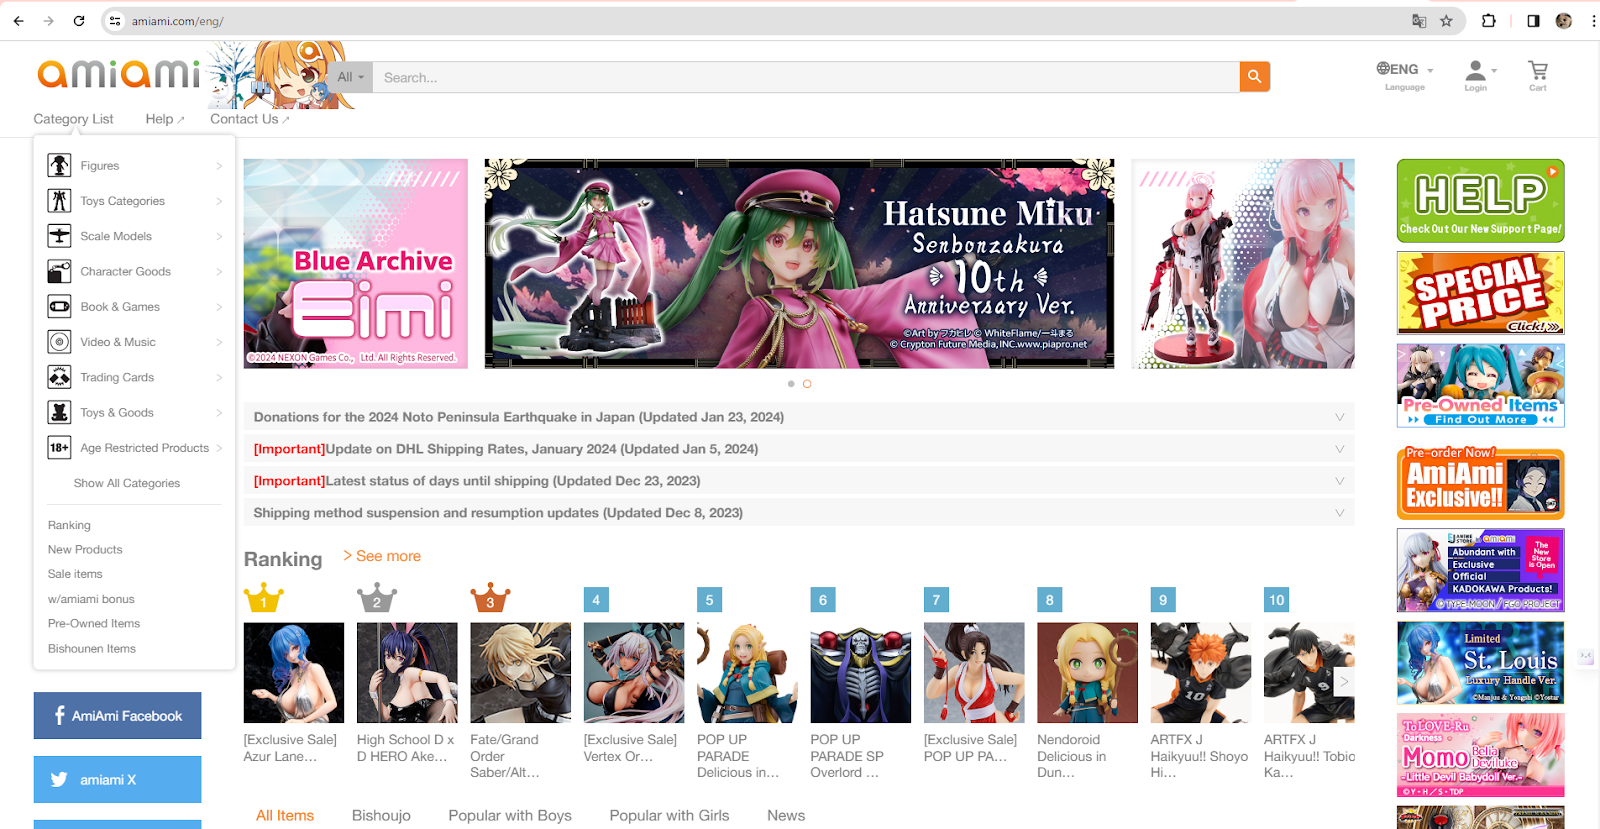Open the Ranking sidebar link
The width and height of the screenshot is (1600, 829).
point(69,525)
